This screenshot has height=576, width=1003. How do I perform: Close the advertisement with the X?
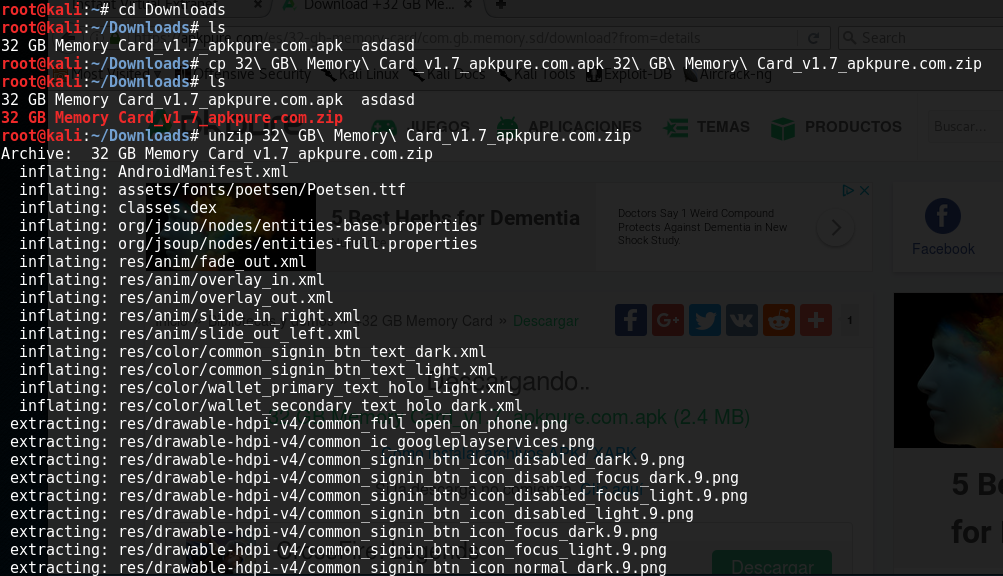point(863,190)
